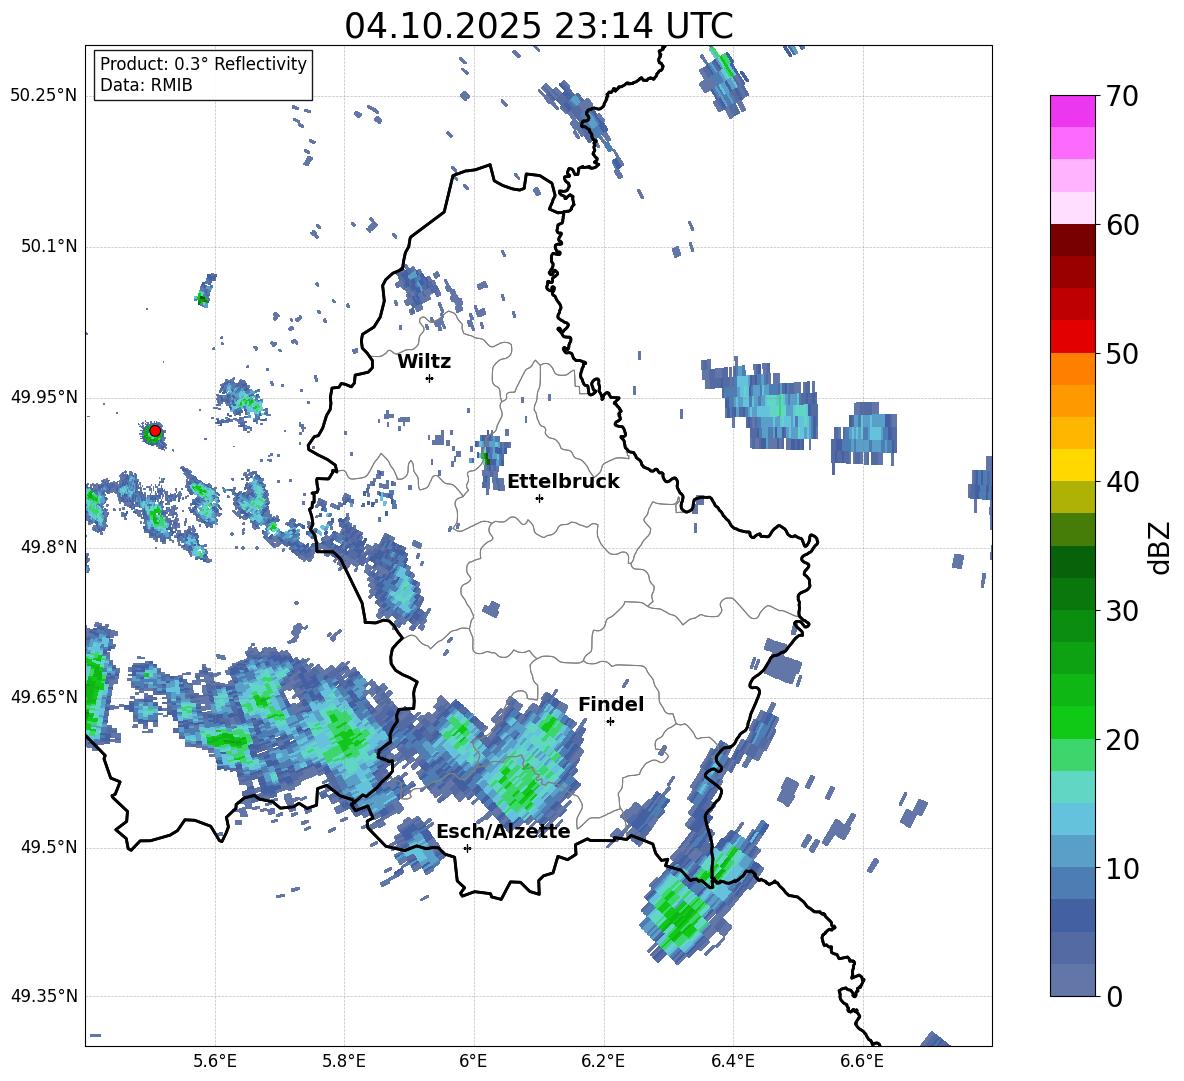The image size is (1184, 1081).
Task: Click the 6.6°E longitude label
Action: pos(862,1061)
